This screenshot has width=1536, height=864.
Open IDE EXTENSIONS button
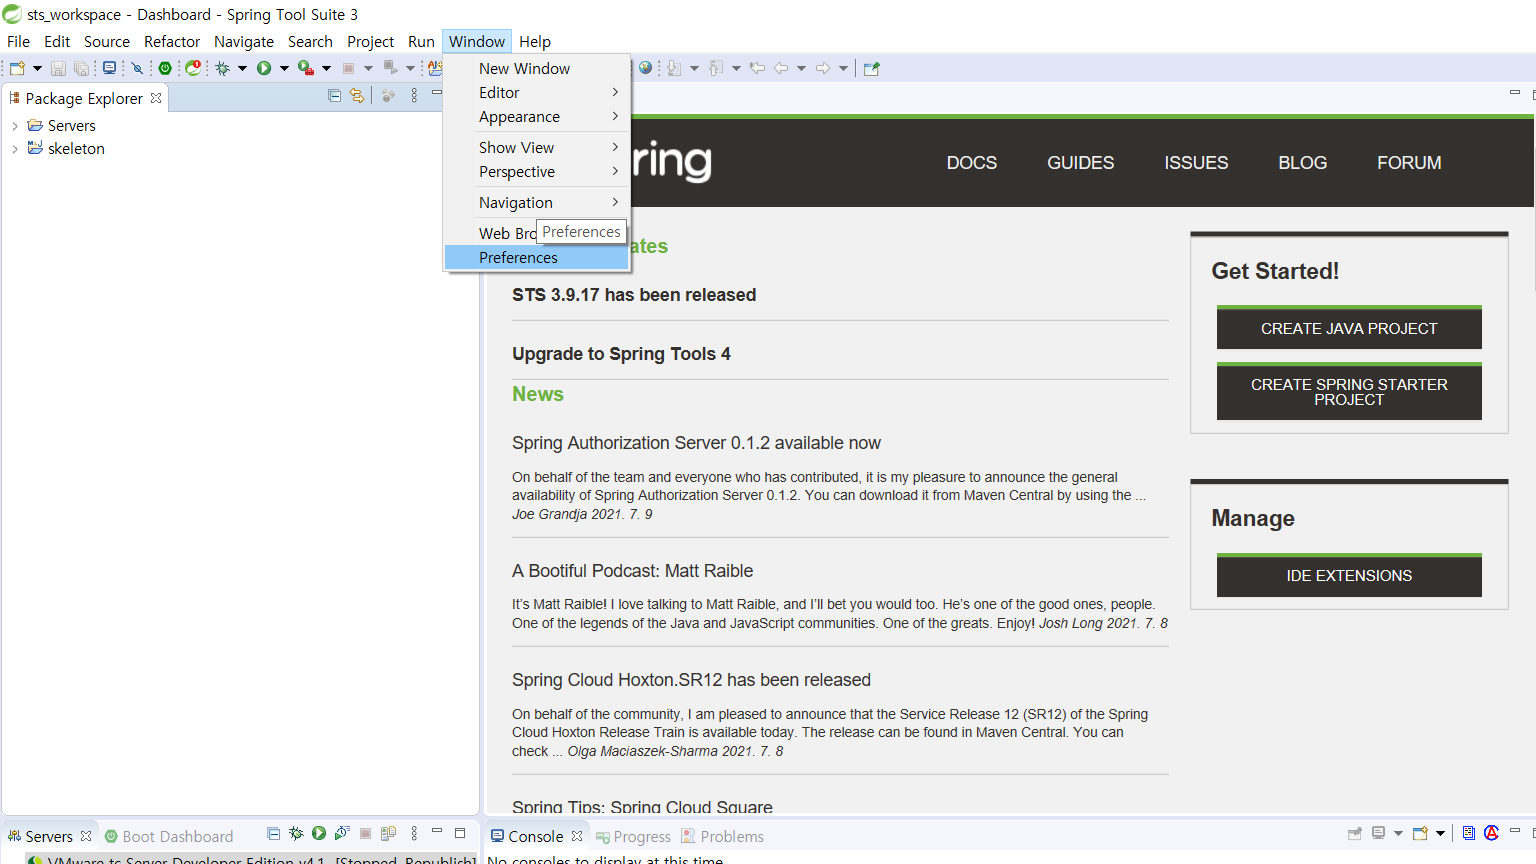[x=1349, y=576]
